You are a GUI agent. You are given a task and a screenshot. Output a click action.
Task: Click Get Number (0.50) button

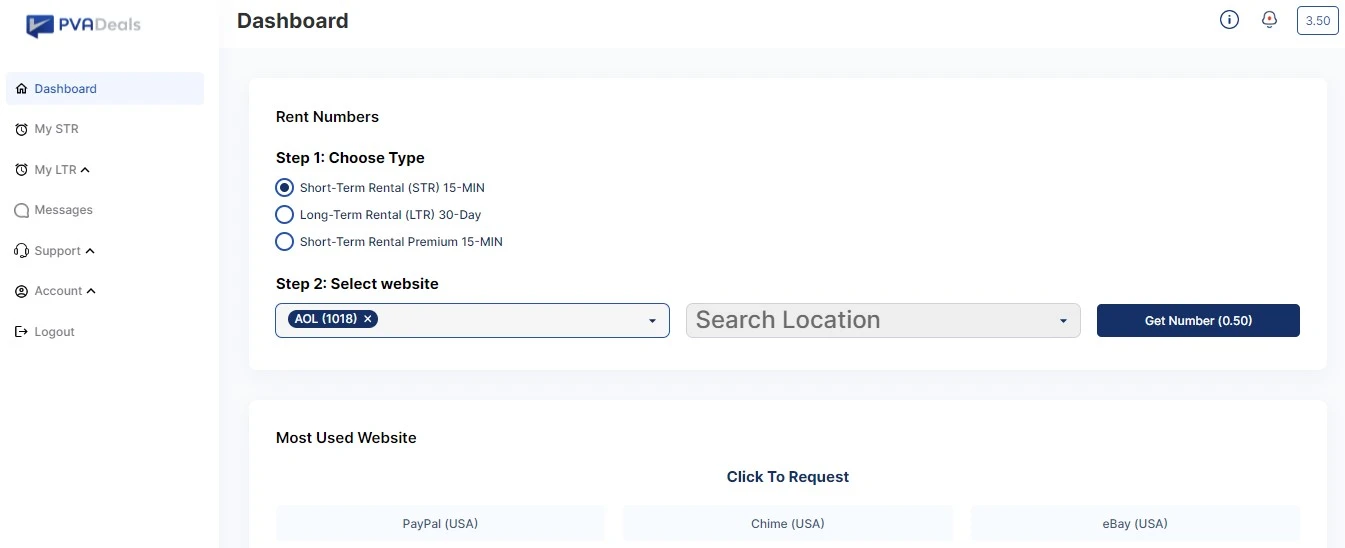pos(1198,321)
